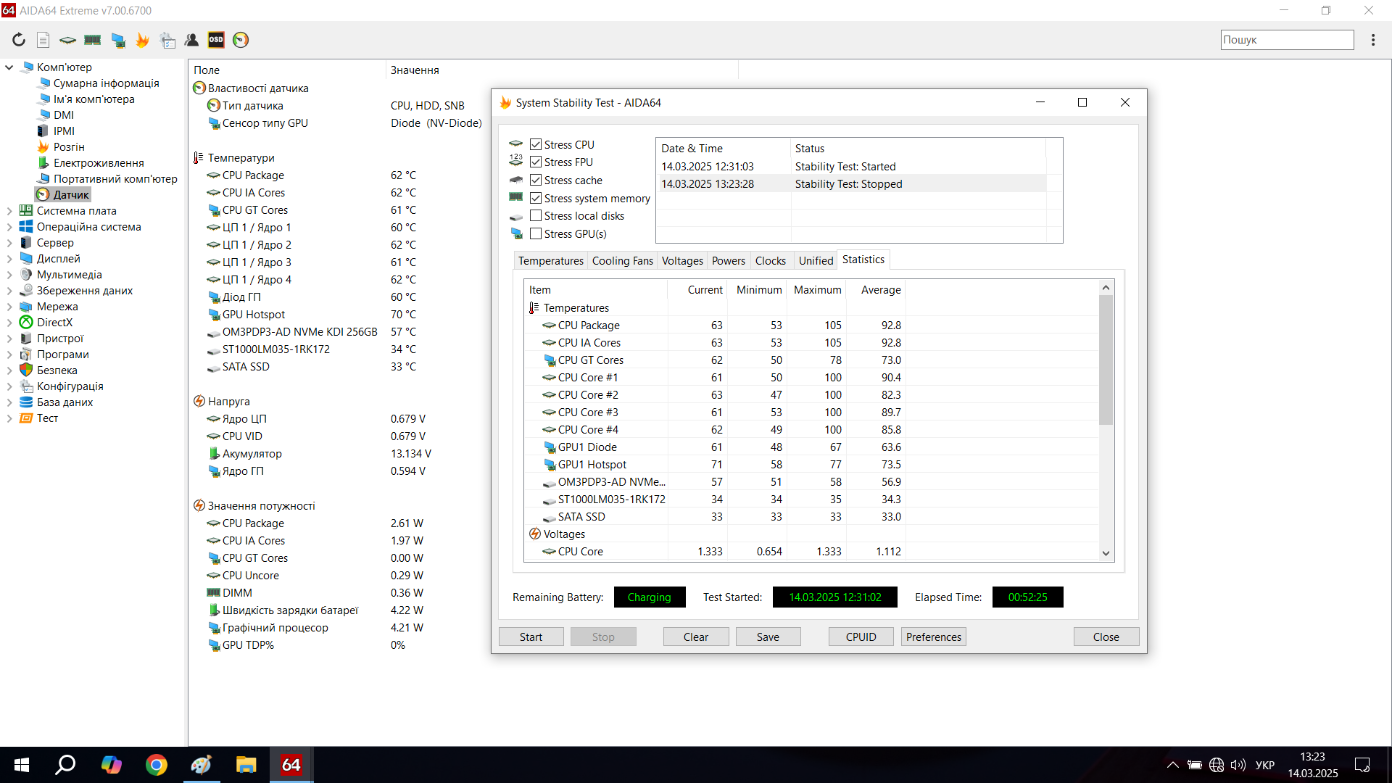Collapse the Комп'ютер tree node
The image size is (1392, 783).
(10, 68)
